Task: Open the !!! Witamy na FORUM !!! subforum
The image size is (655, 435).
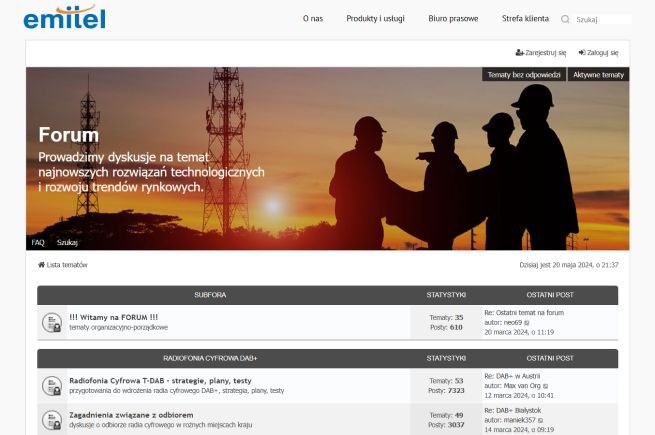Action: (114, 317)
